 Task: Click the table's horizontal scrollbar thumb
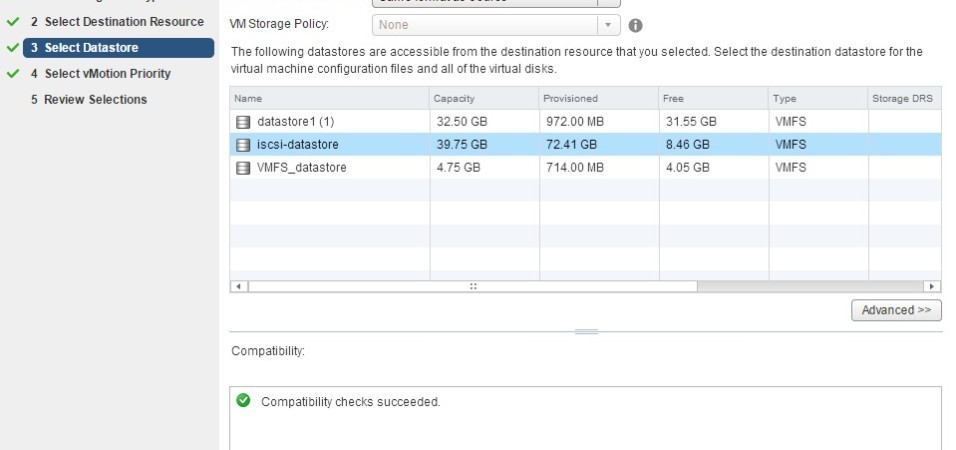point(473,286)
